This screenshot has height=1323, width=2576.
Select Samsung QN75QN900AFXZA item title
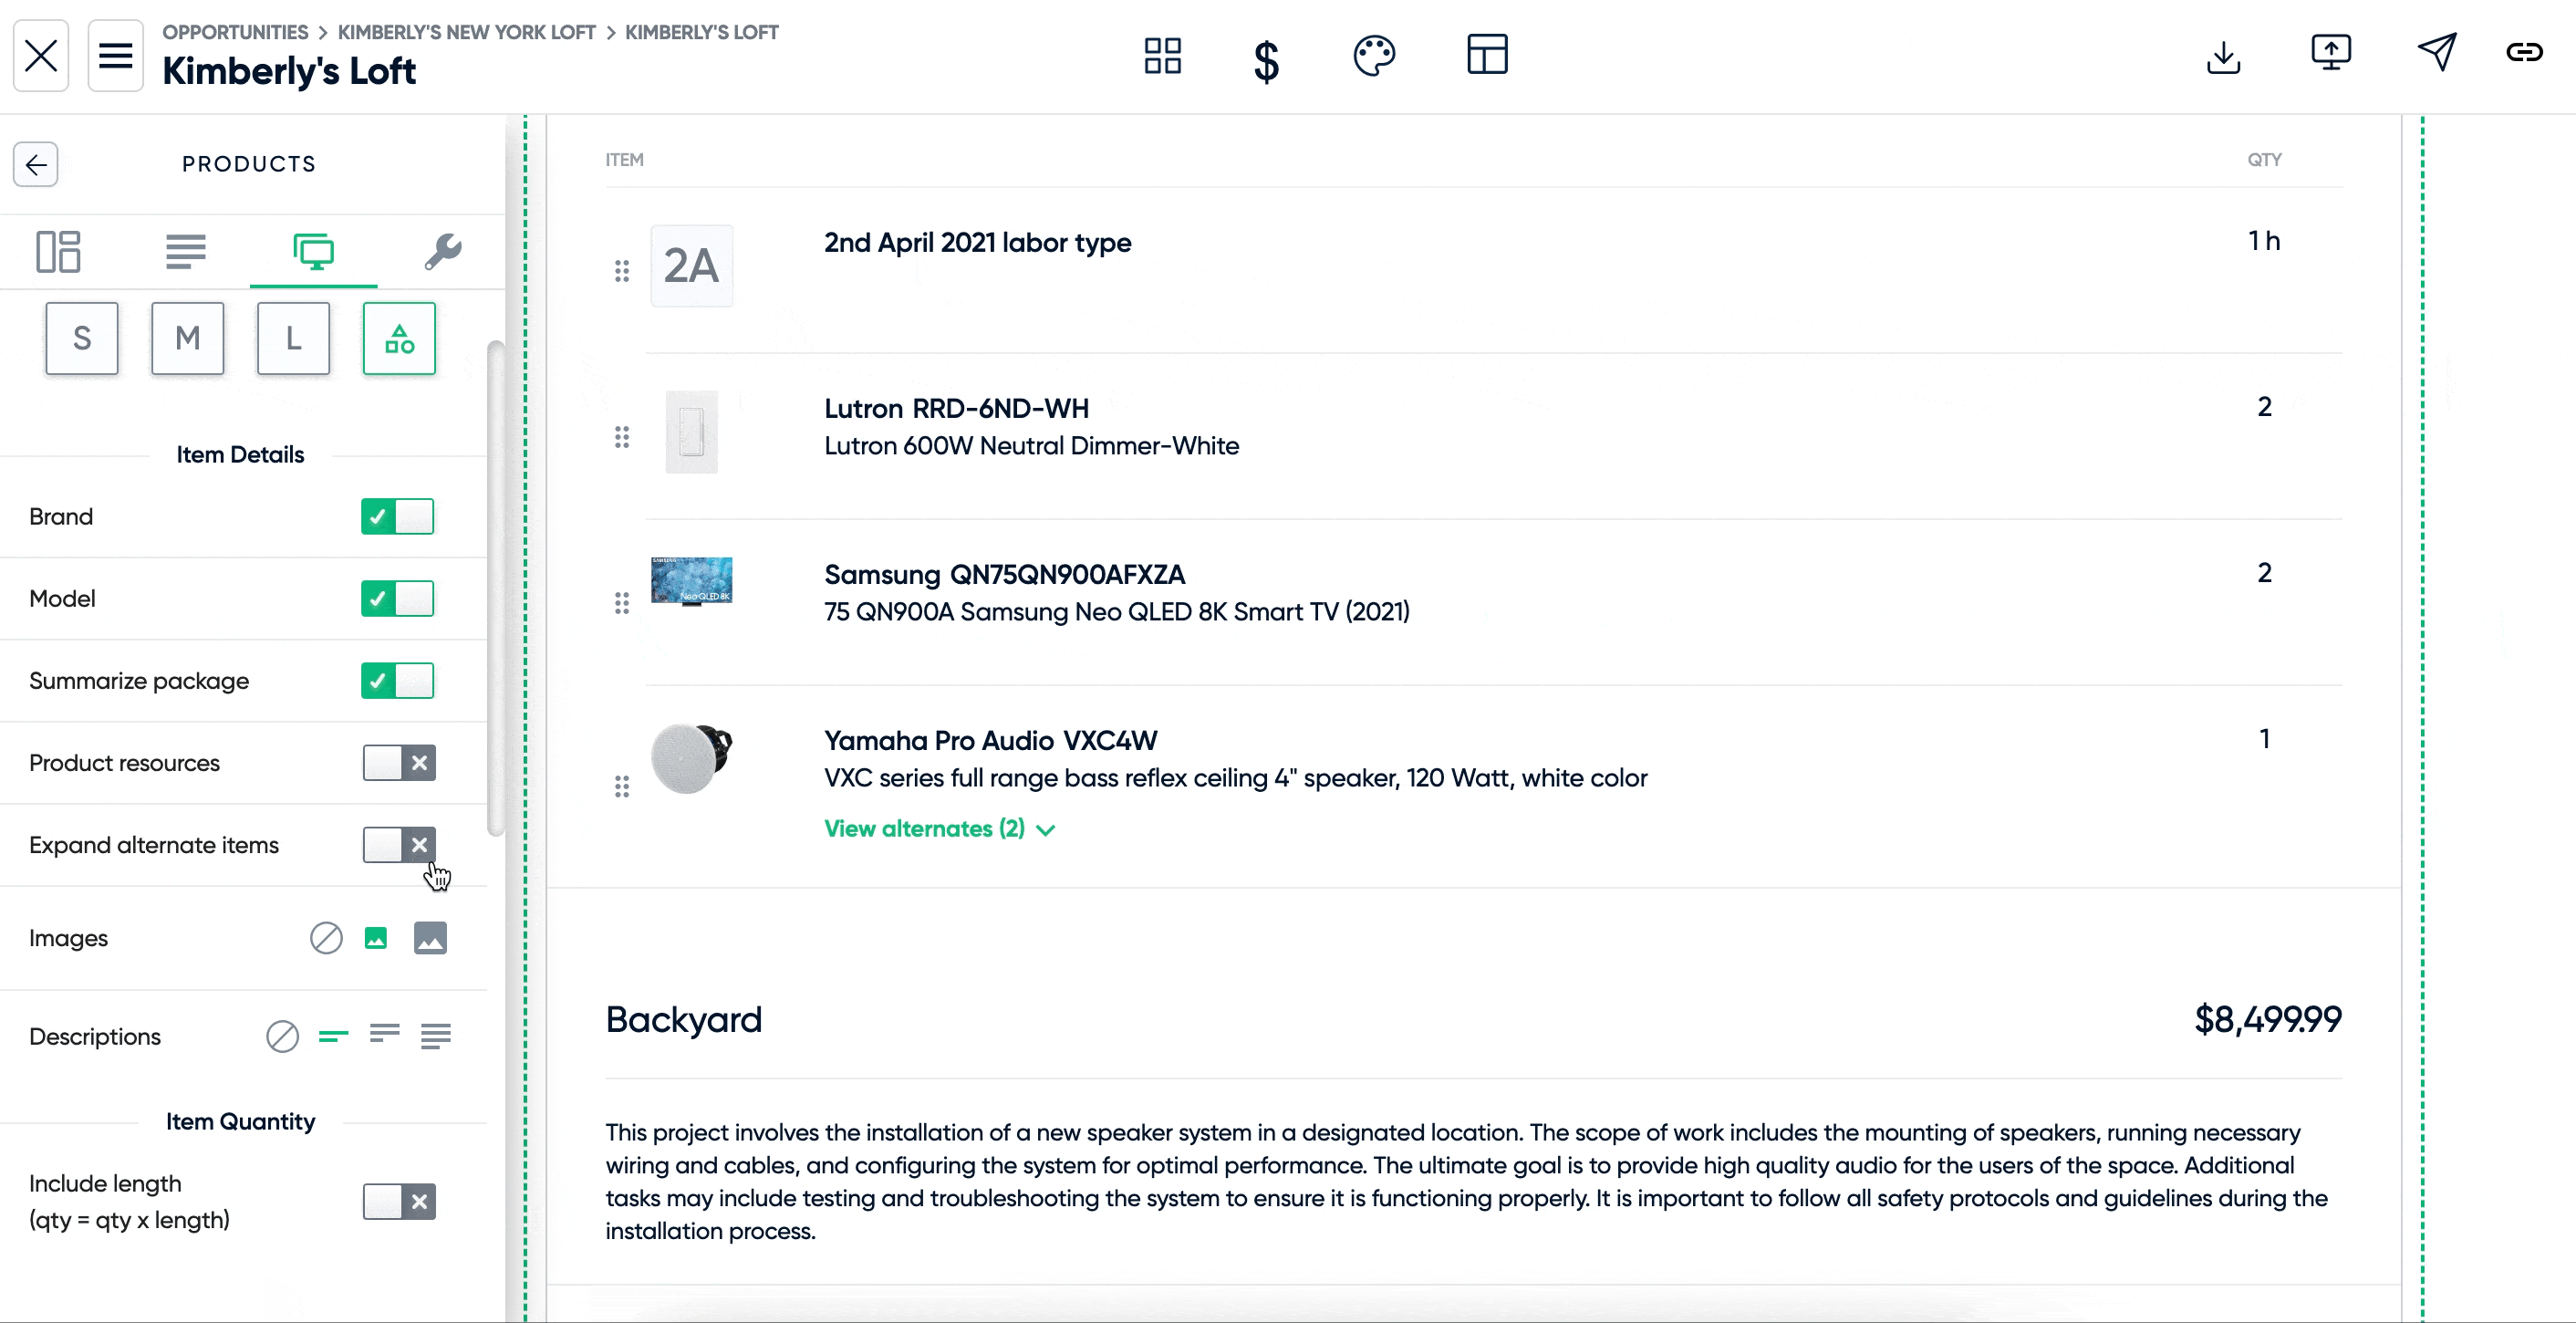tap(1004, 574)
